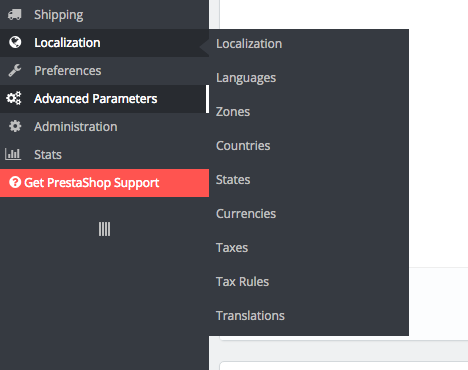
Task: Click the question mark support icon
Action: click(15, 182)
